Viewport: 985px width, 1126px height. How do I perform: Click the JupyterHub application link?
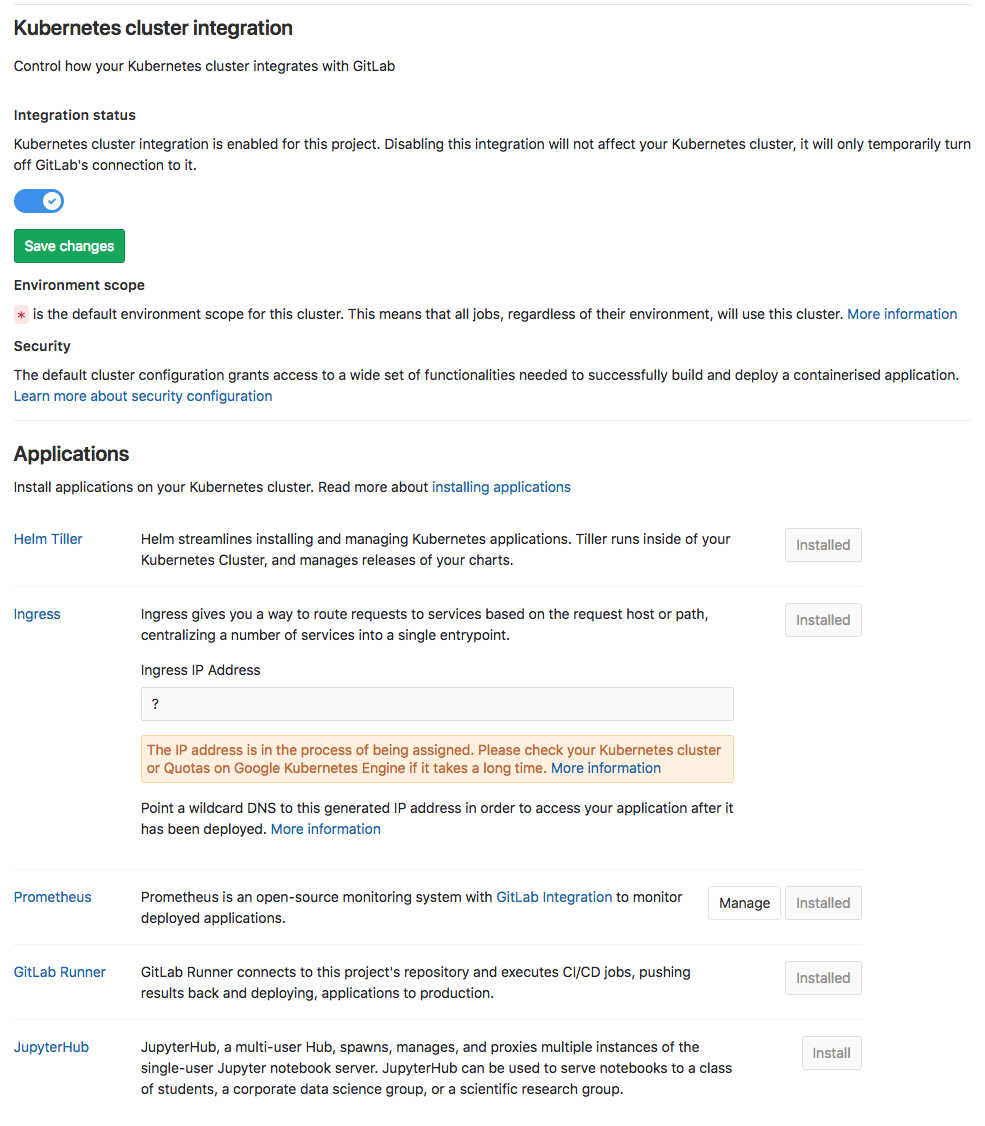(x=51, y=1046)
